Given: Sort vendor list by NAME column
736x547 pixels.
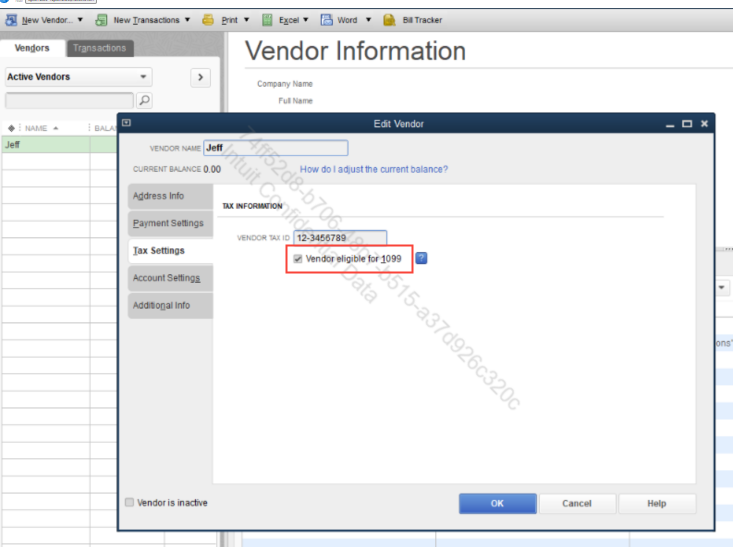Looking at the screenshot, I should [x=41, y=128].
